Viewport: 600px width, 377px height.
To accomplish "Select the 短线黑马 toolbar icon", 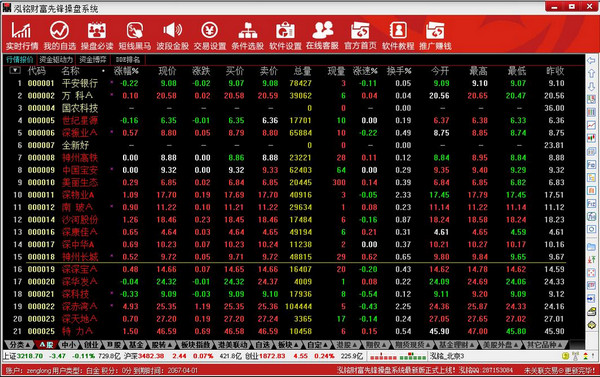I will pos(135,35).
